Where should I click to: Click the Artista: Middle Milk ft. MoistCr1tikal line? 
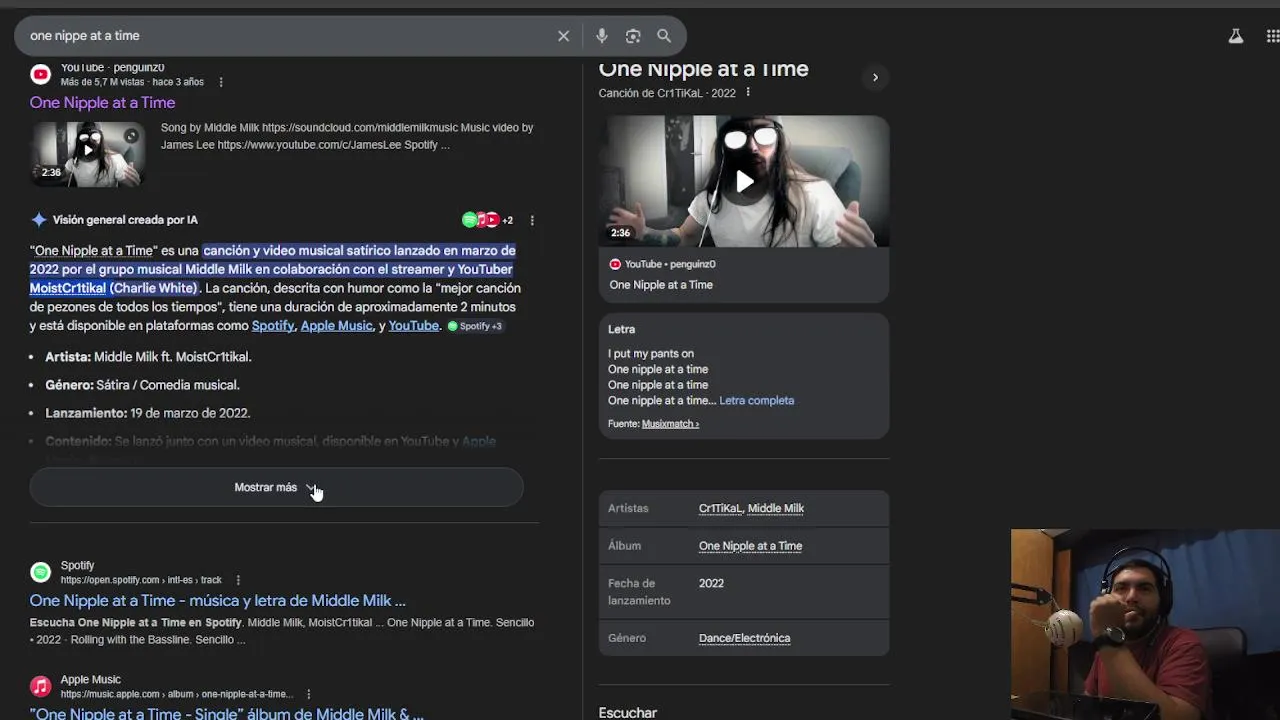tap(148, 357)
